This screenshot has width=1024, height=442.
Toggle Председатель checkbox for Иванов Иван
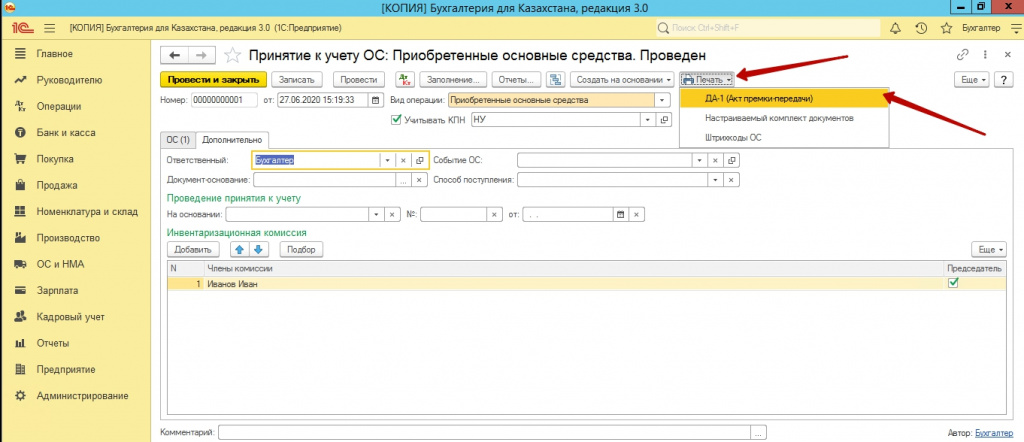953,283
